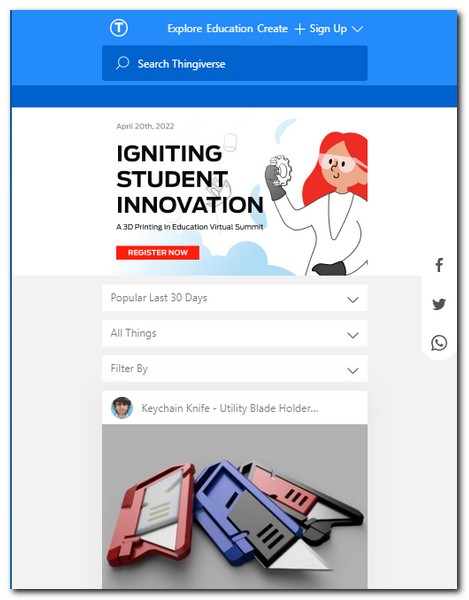Open the Education menu item
This screenshot has width=469, height=600.
tap(230, 29)
